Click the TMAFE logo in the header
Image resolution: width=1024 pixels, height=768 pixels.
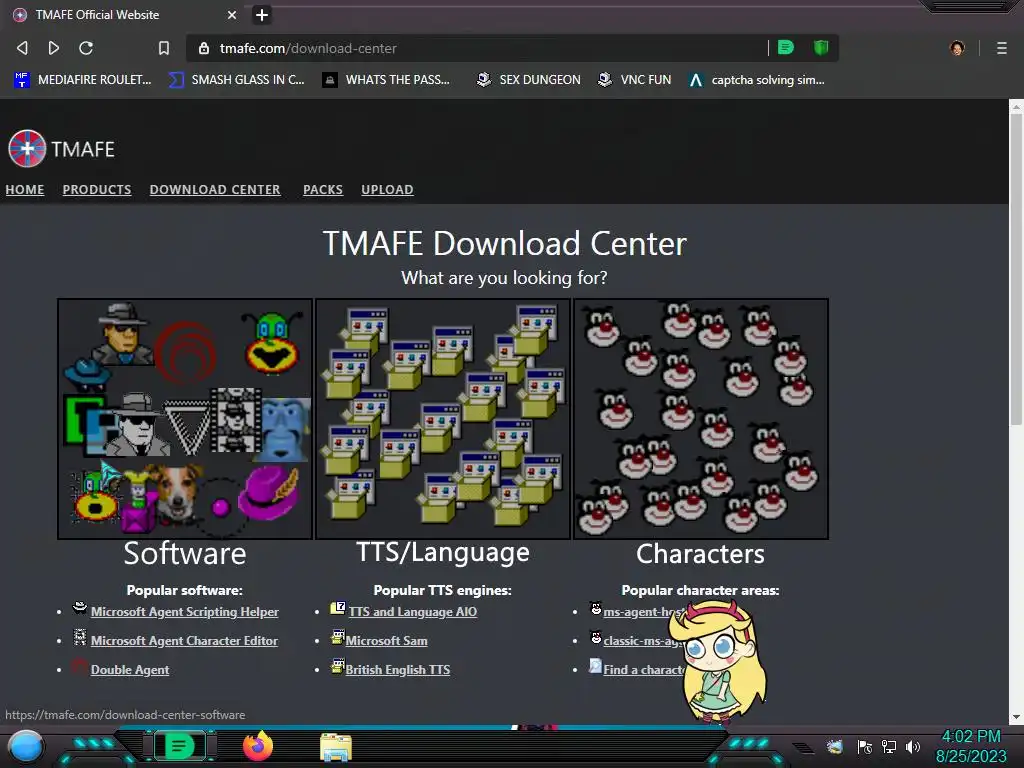61,149
